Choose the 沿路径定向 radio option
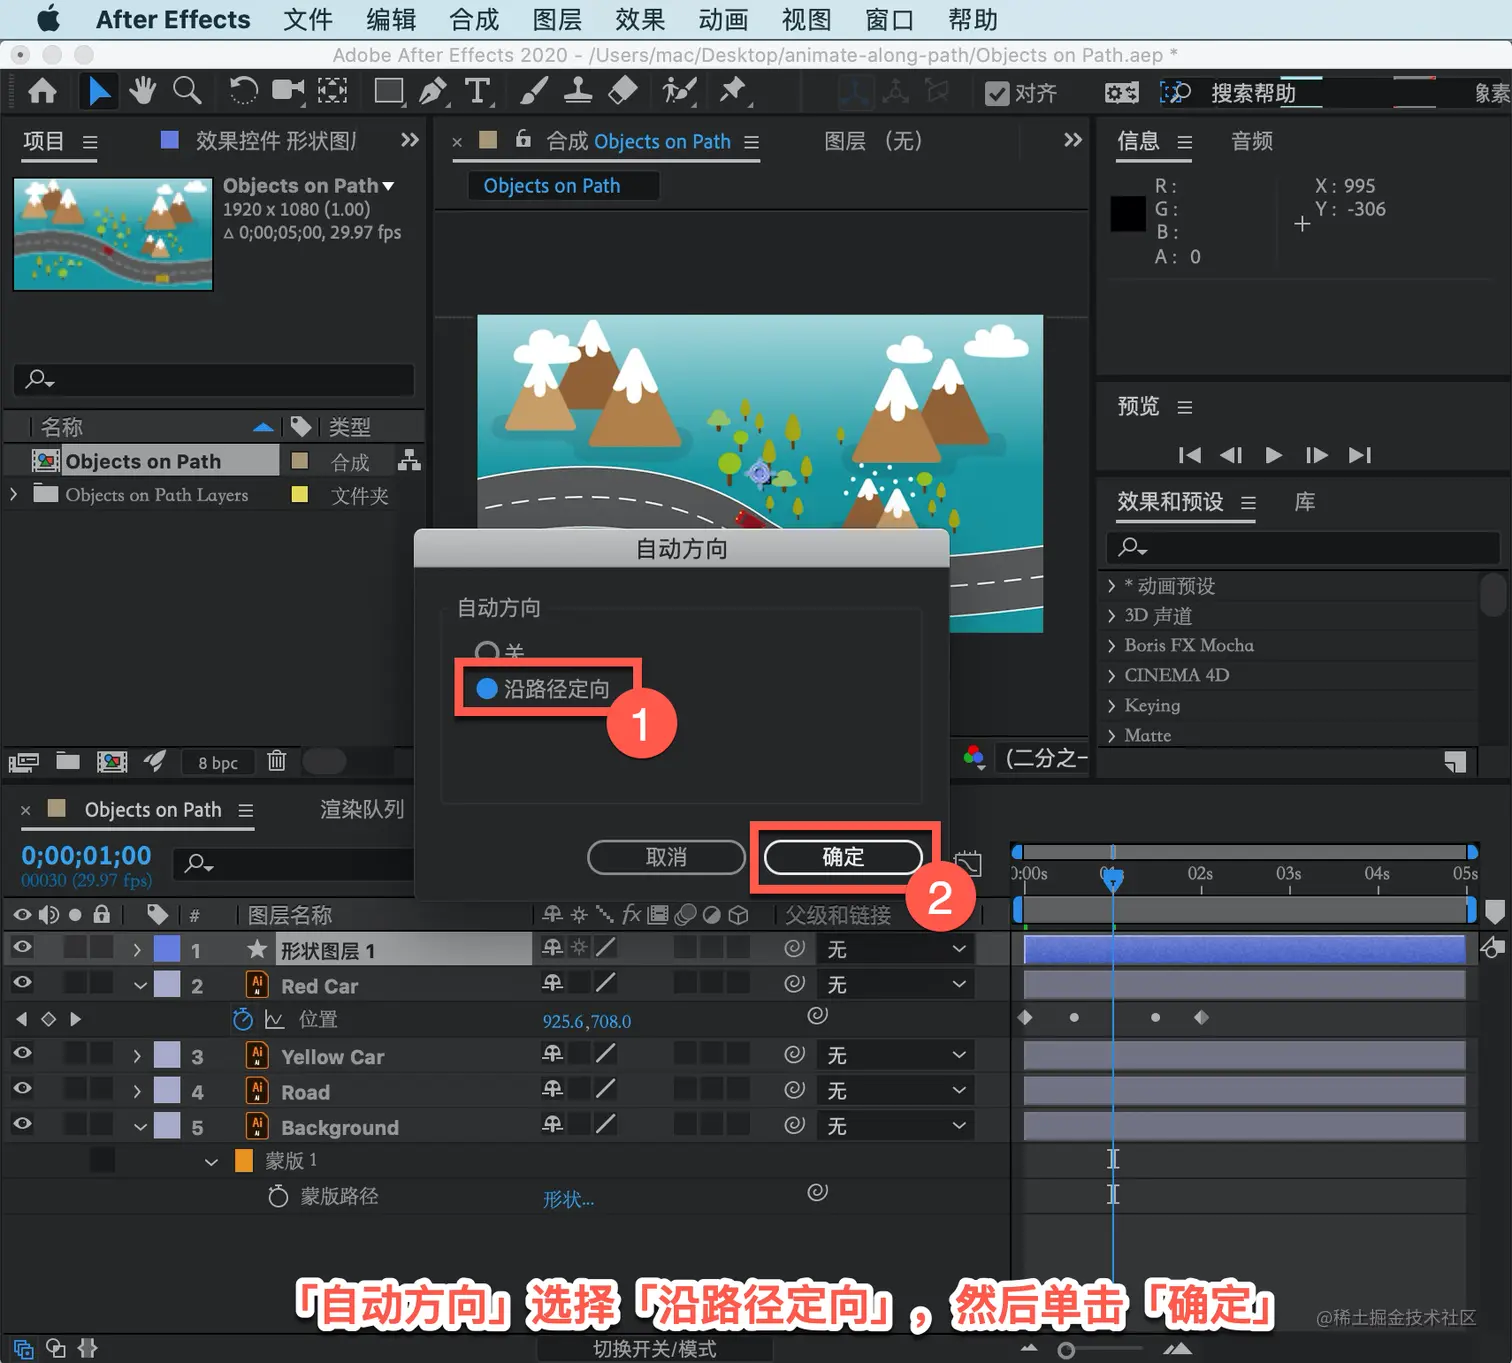 pyautogui.click(x=487, y=689)
